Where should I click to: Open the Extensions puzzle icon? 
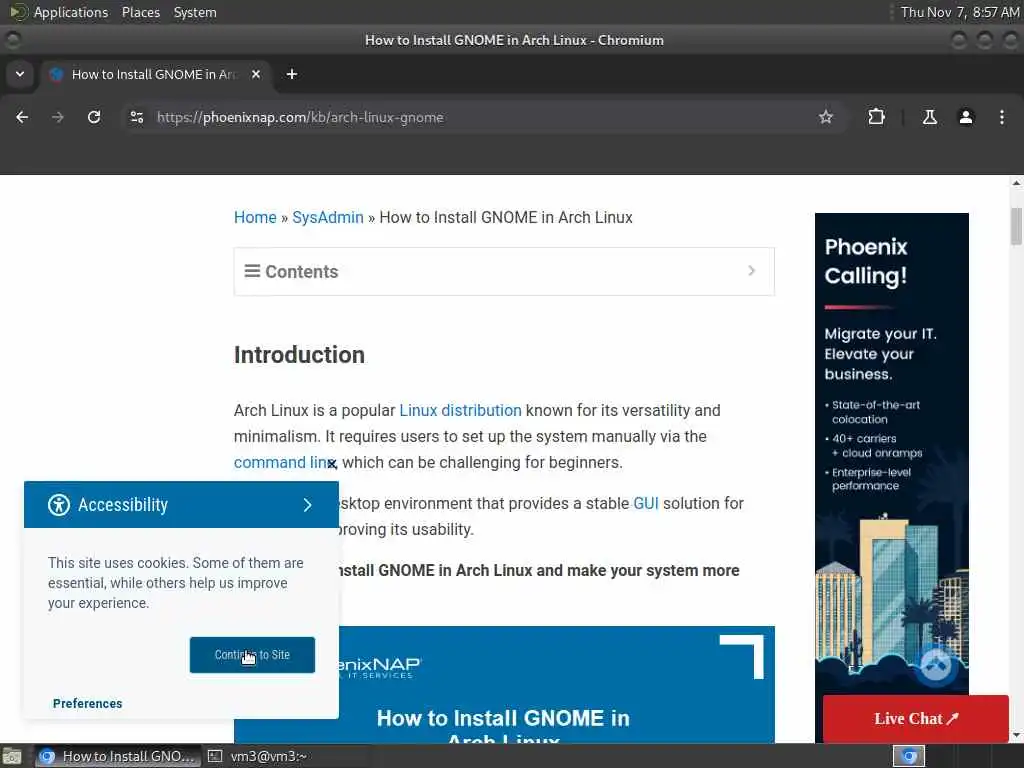[x=876, y=117]
